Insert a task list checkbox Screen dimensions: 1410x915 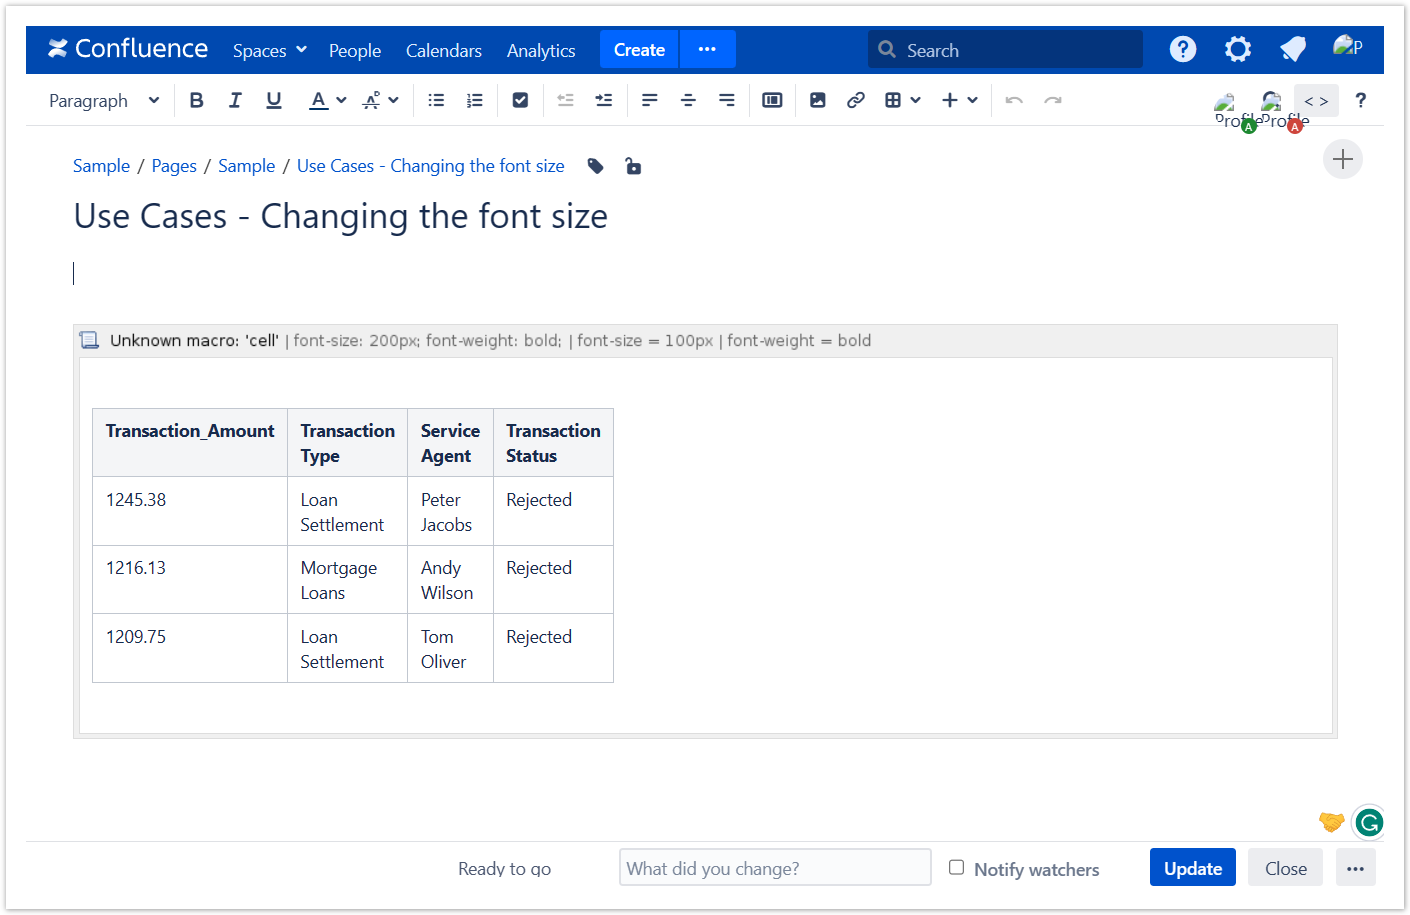tap(520, 100)
